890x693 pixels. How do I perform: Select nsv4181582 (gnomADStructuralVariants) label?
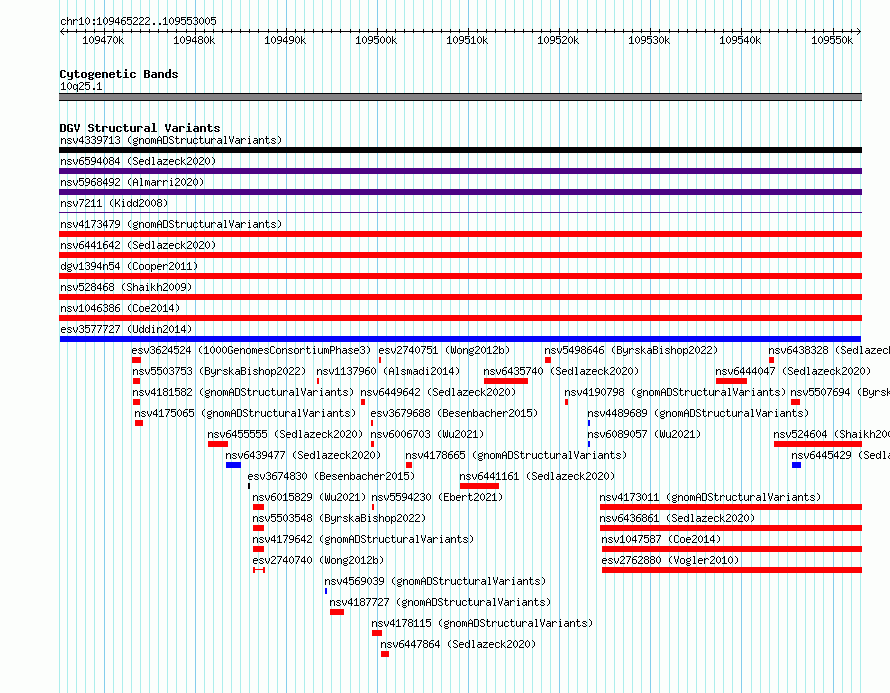click(243, 392)
